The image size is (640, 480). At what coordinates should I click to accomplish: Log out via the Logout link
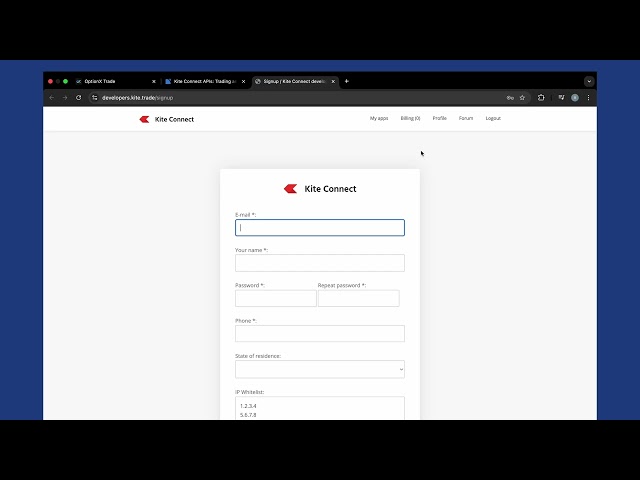click(x=493, y=118)
